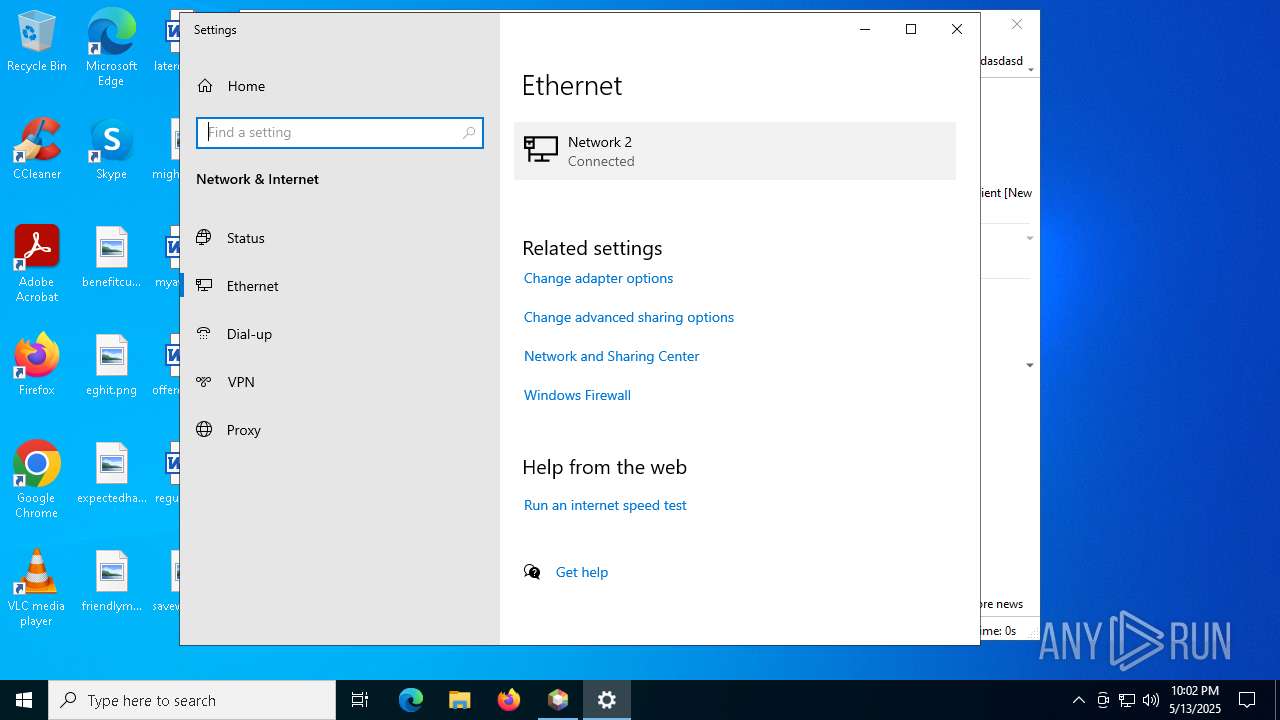Minimize the Settings window
The image size is (1280, 720).
(x=865, y=29)
